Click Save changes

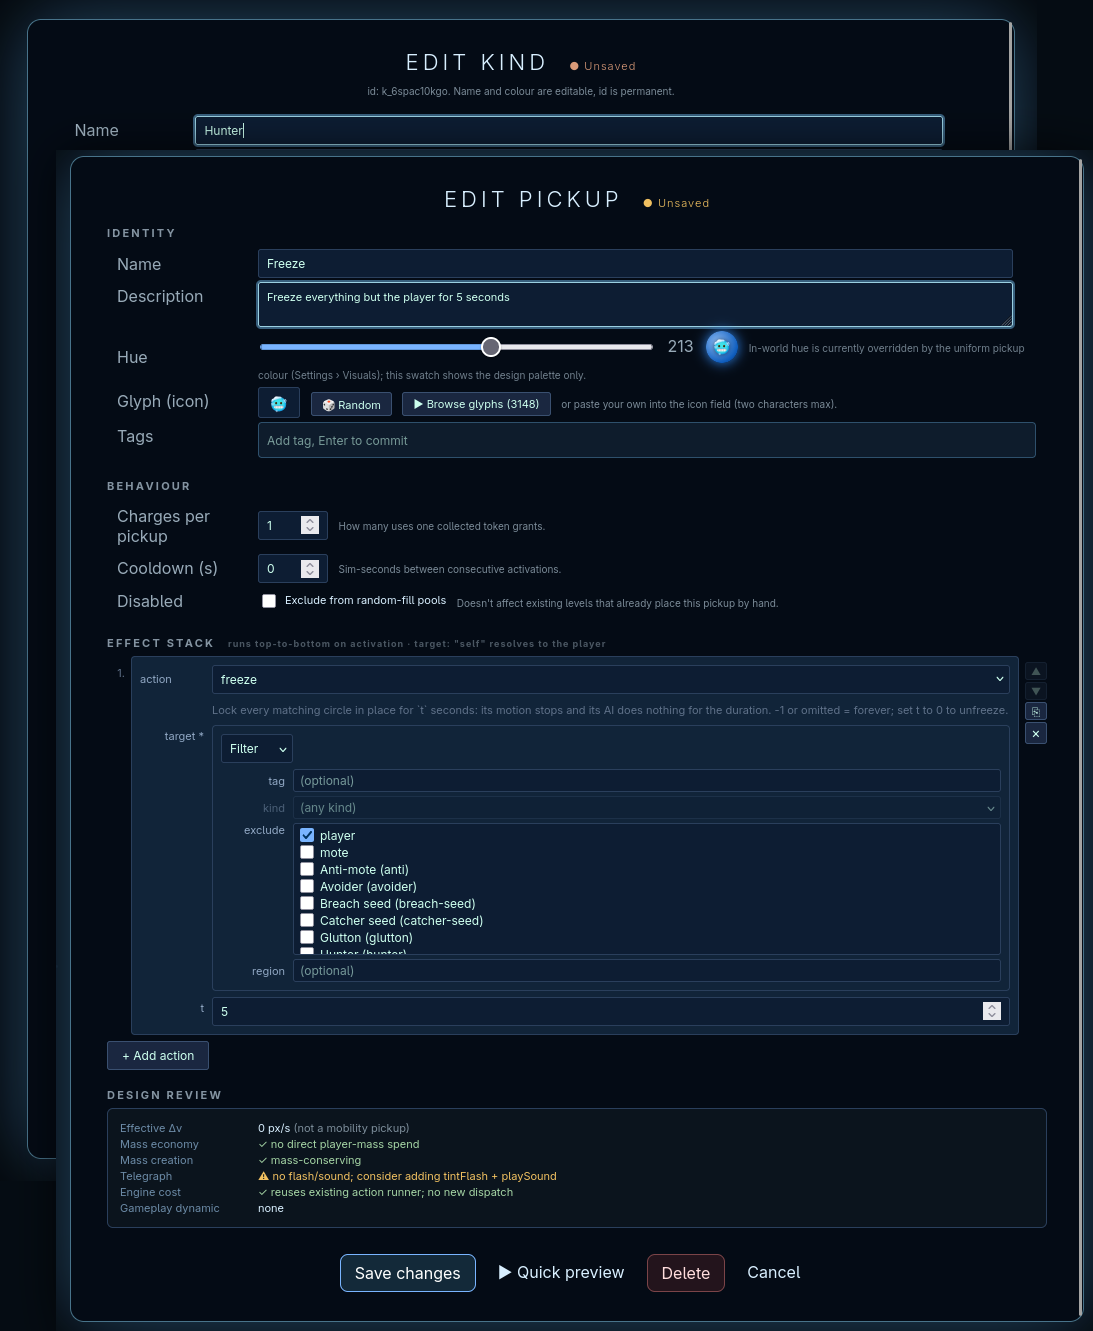pyautogui.click(x=408, y=1273)
